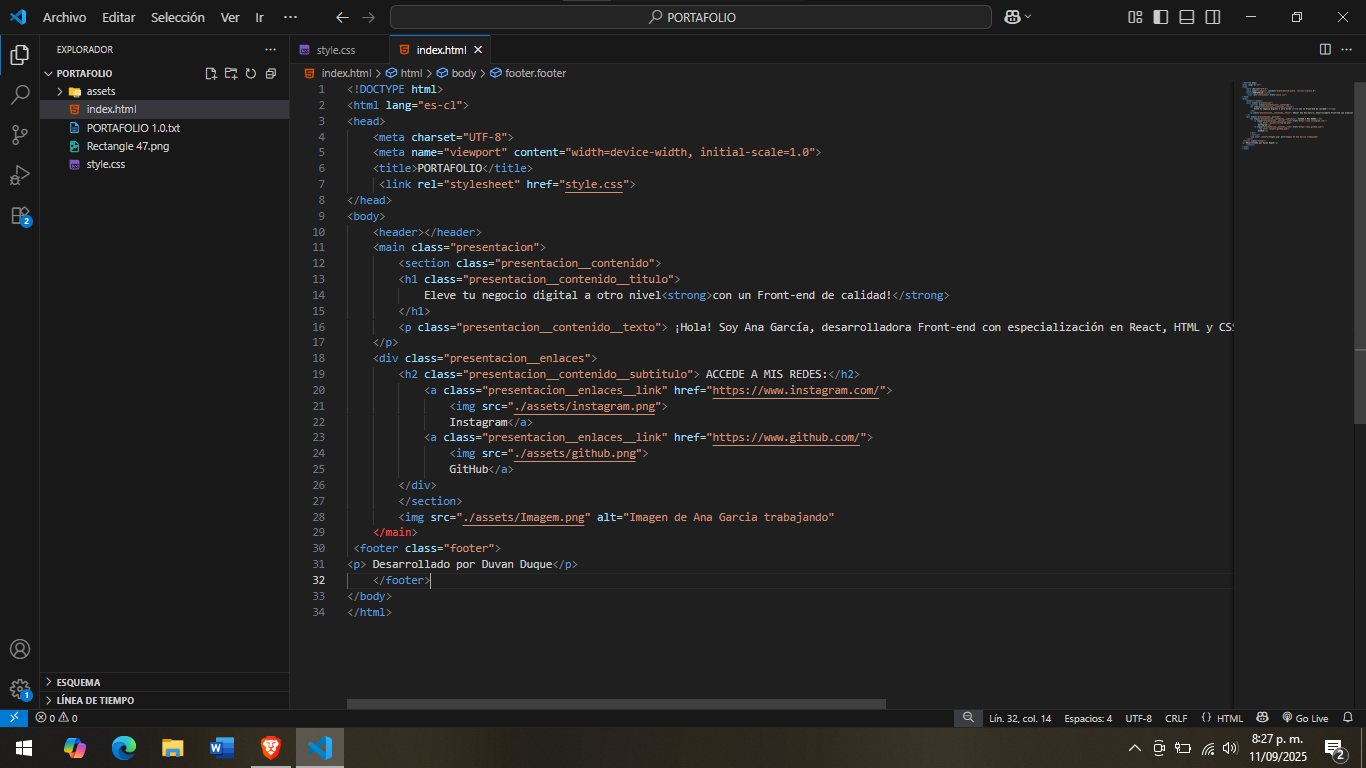Change indentation Espacios: 4
Screen dimensions: 1366x768
[1088, 718]
